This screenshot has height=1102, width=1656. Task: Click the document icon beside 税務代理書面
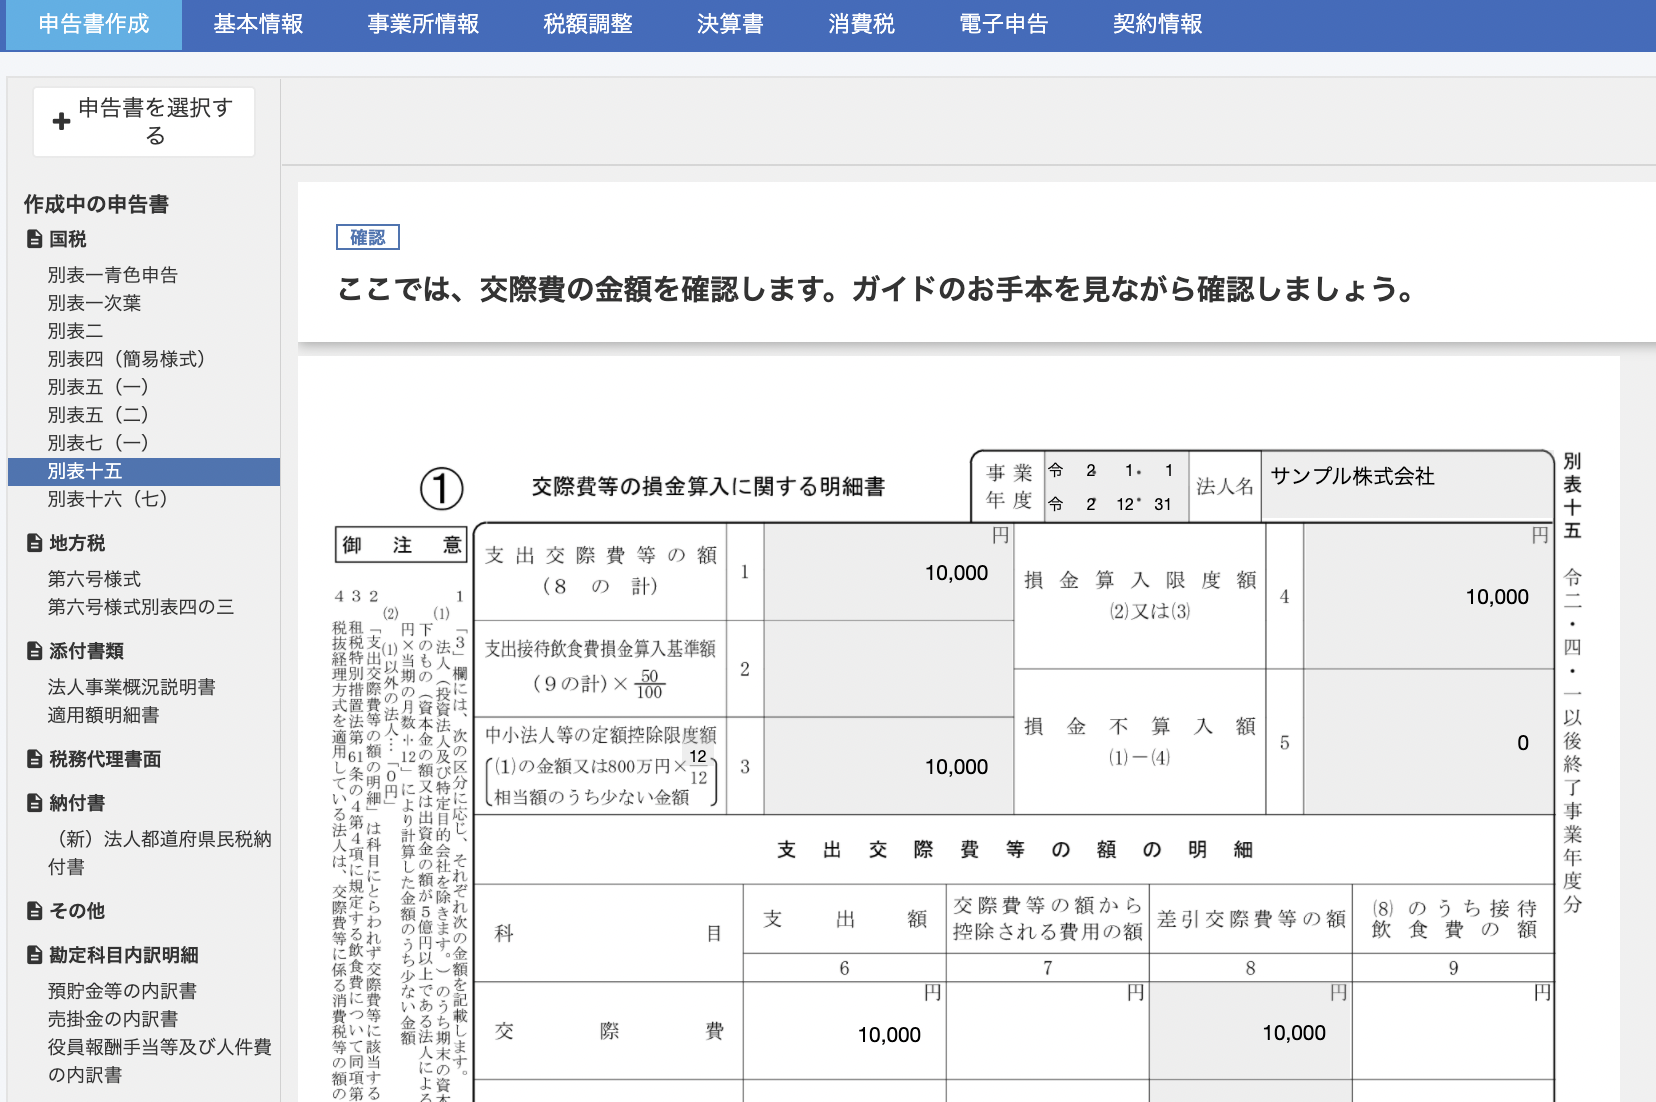click(34, 759)
